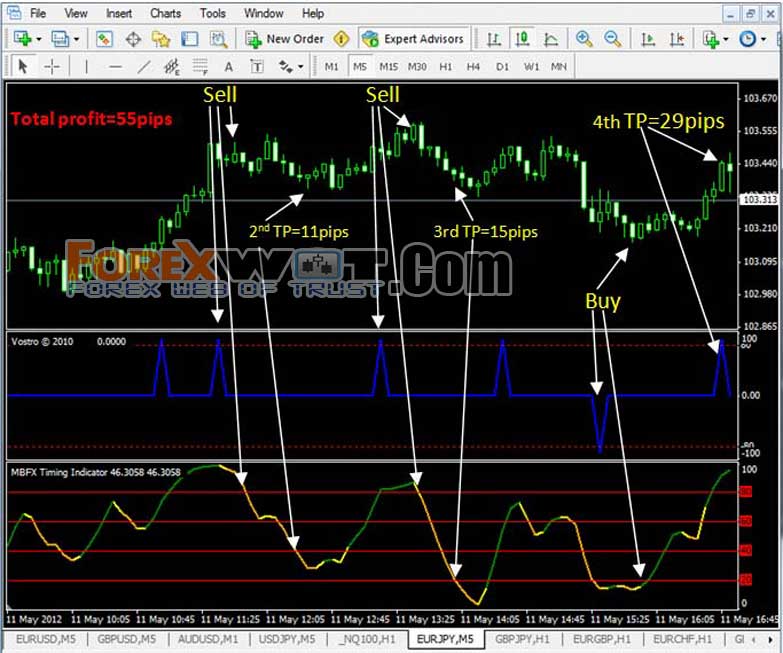Select the Crosshair tool

click(52, 66)
